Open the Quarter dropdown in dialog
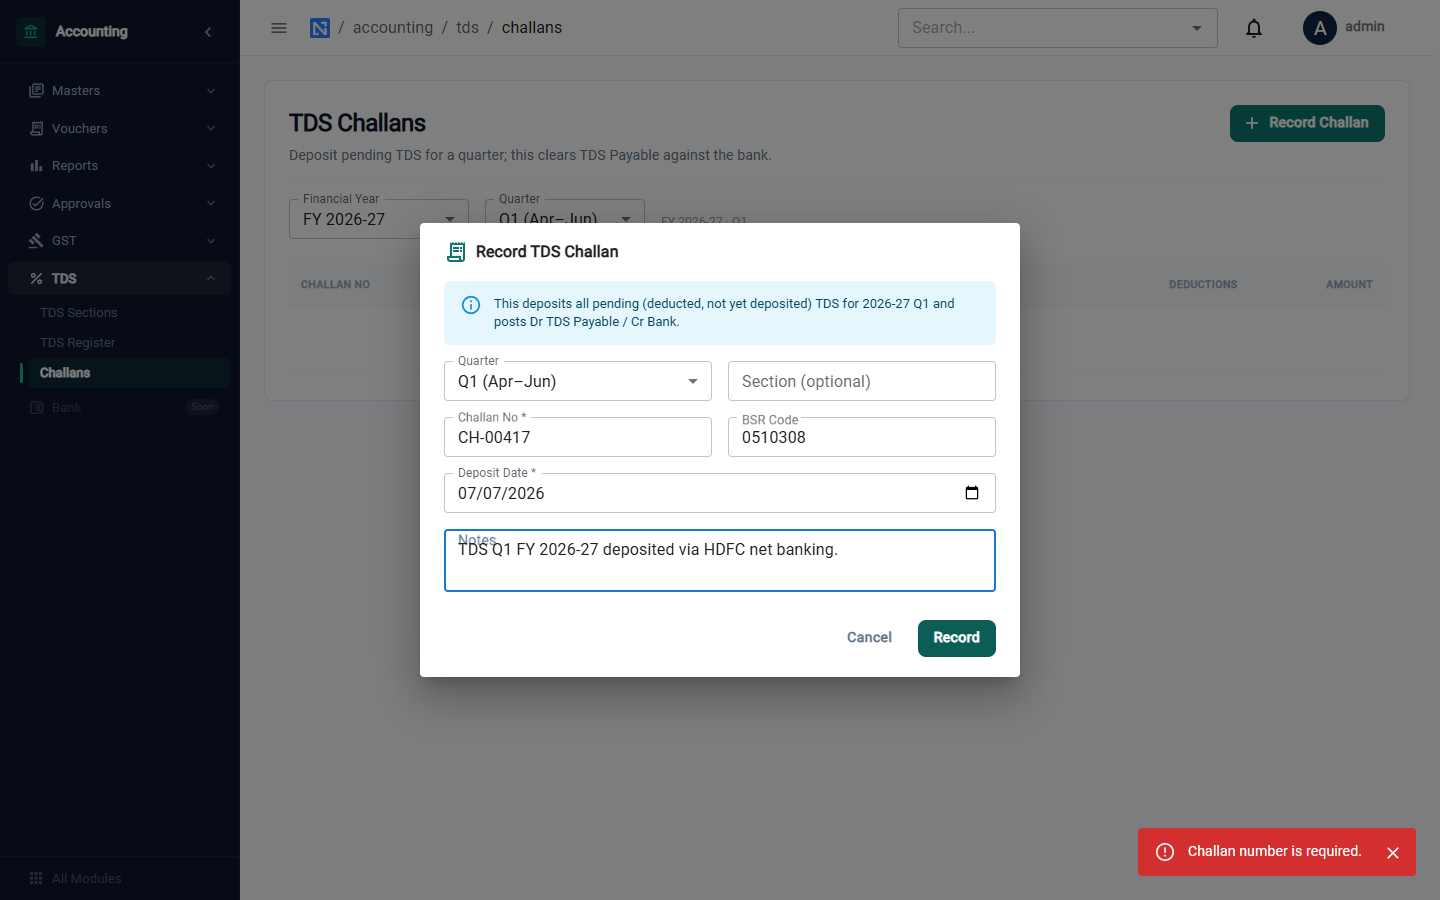 [x=578, y=381]
